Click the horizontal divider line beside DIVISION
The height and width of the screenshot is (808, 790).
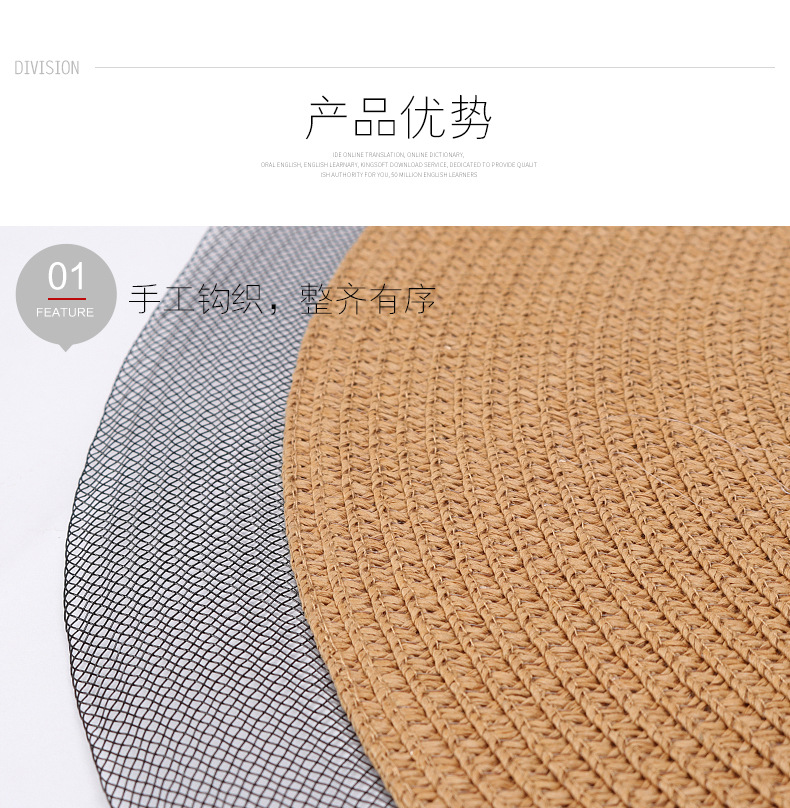pyautogui.click(x=434, y=67)
